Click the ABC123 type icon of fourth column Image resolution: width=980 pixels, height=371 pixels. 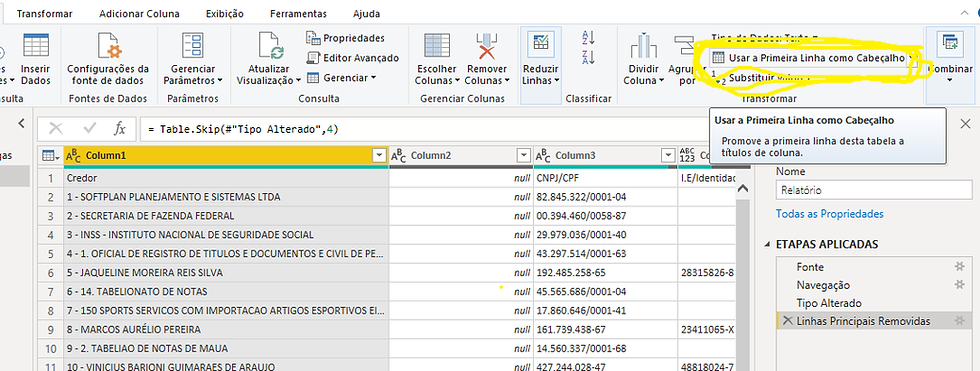688,156
